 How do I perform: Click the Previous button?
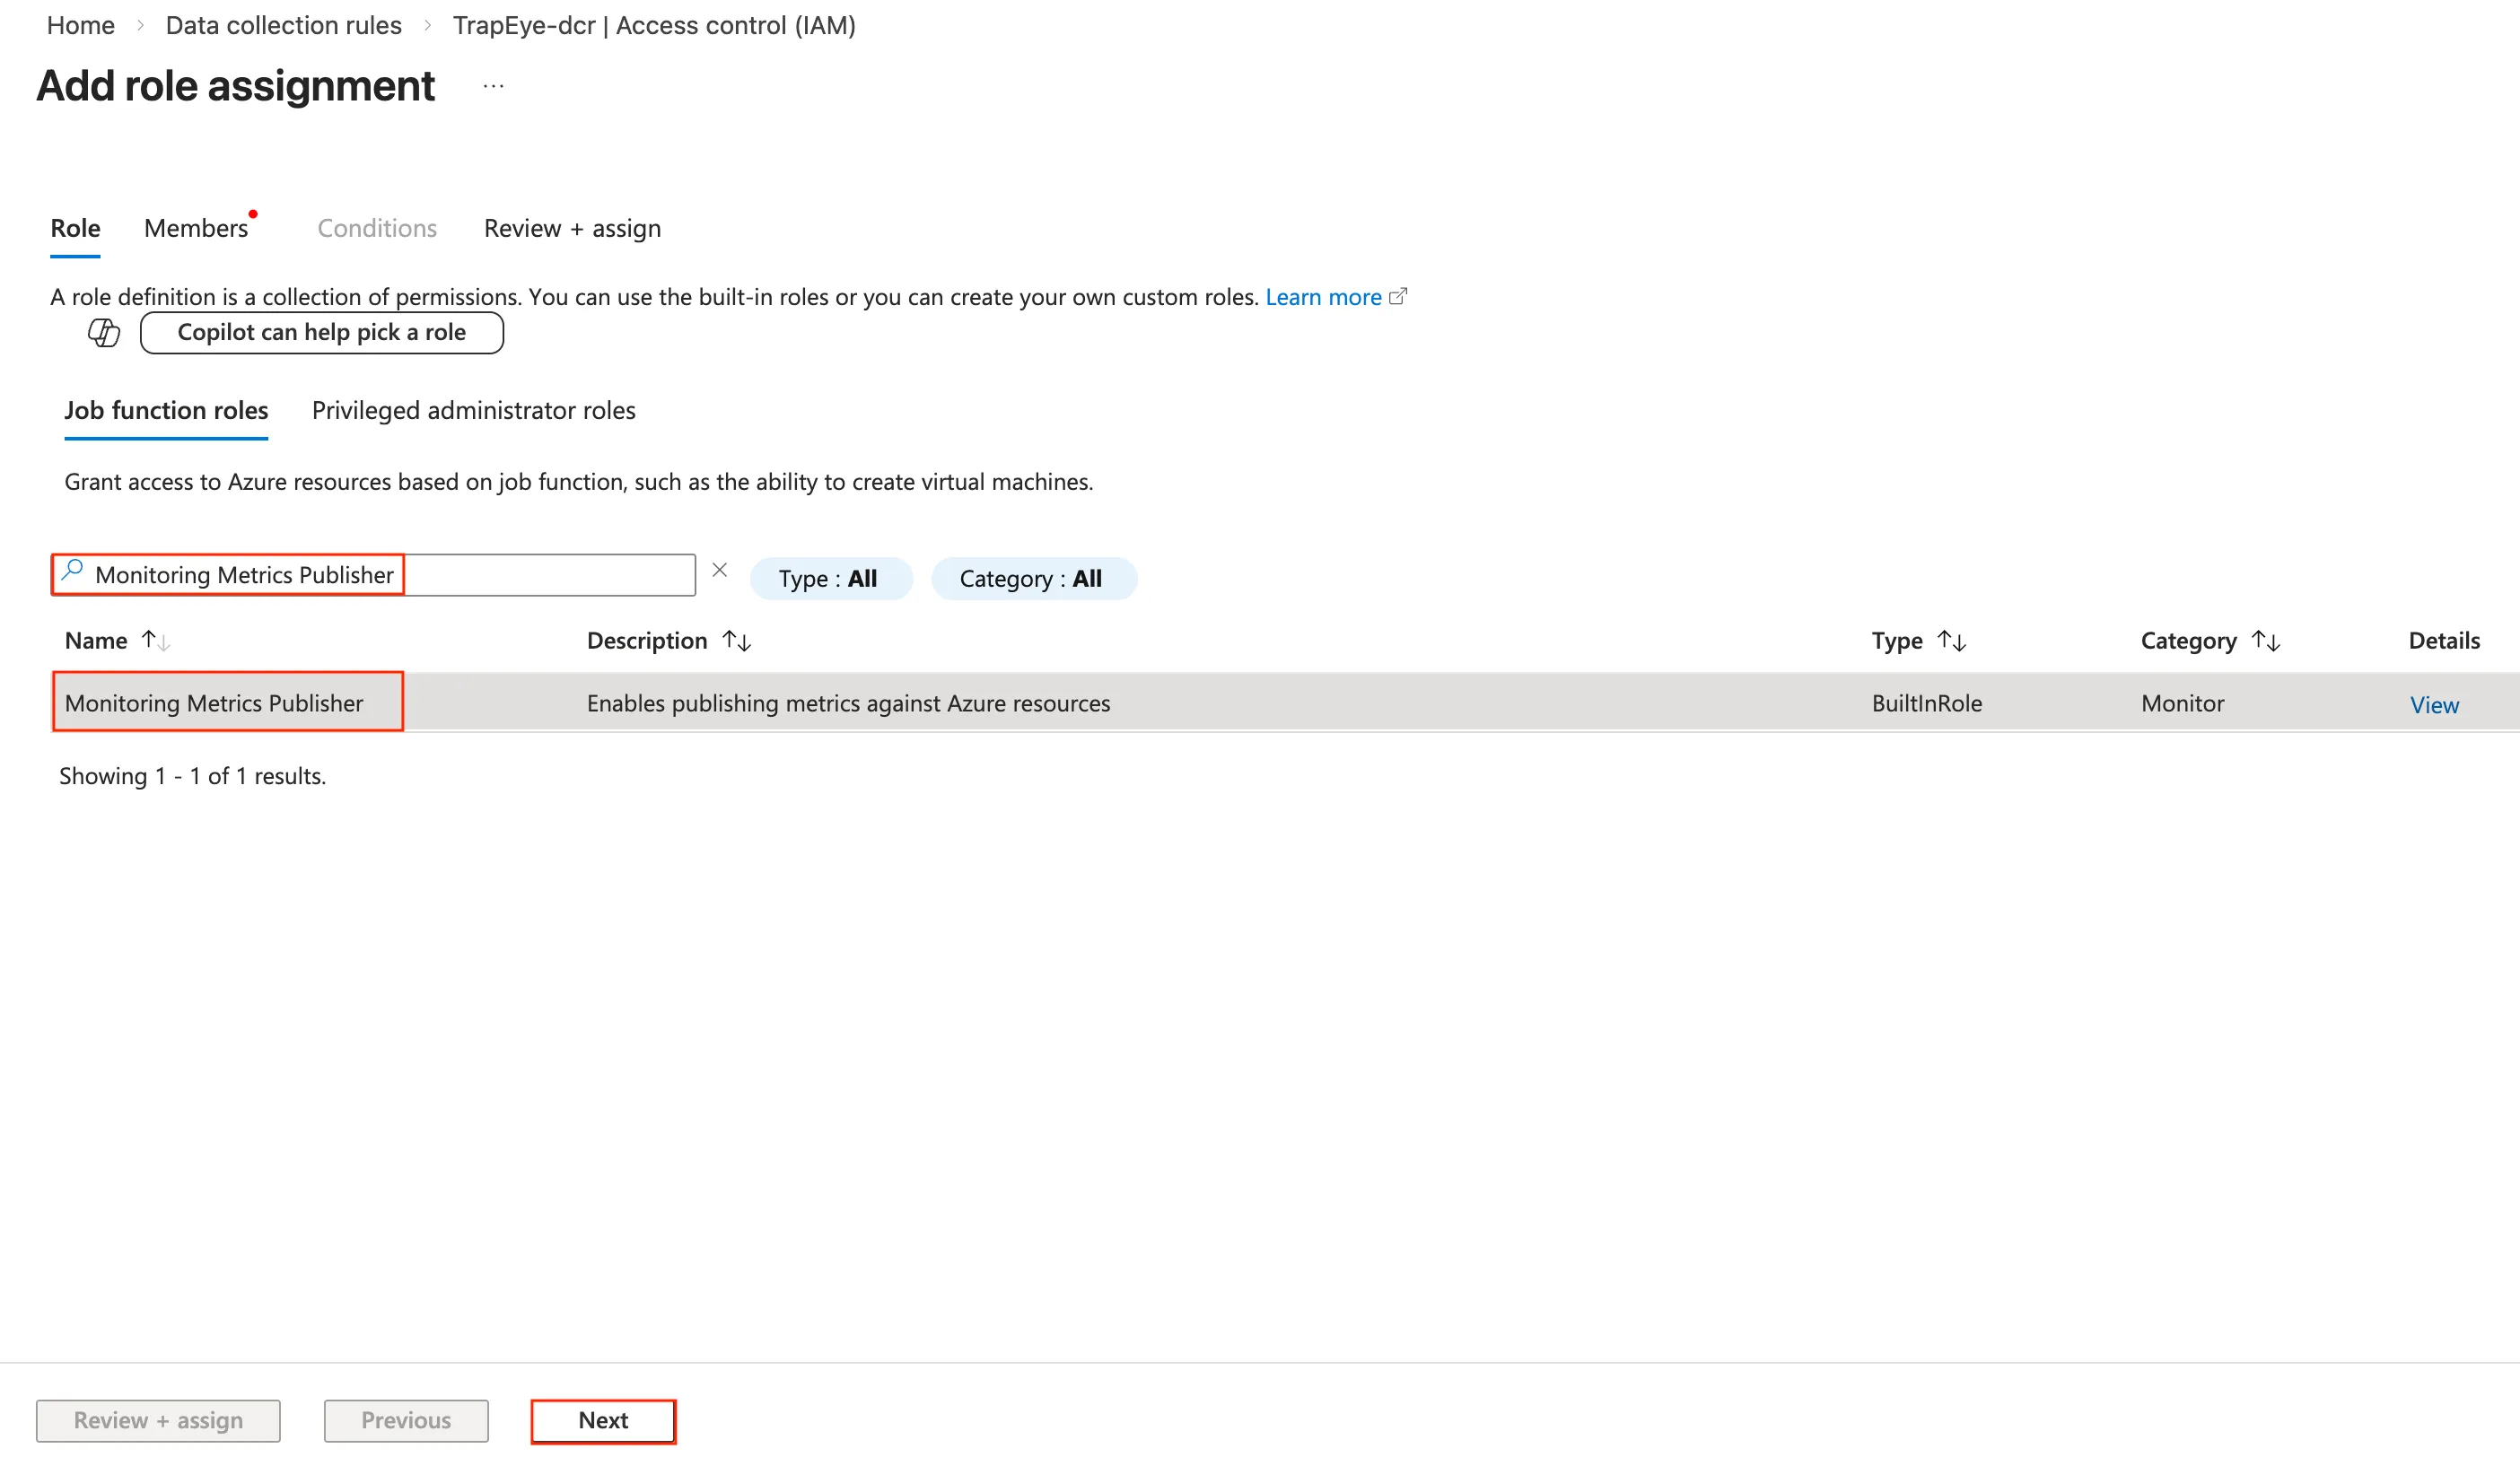[406, 1420]
